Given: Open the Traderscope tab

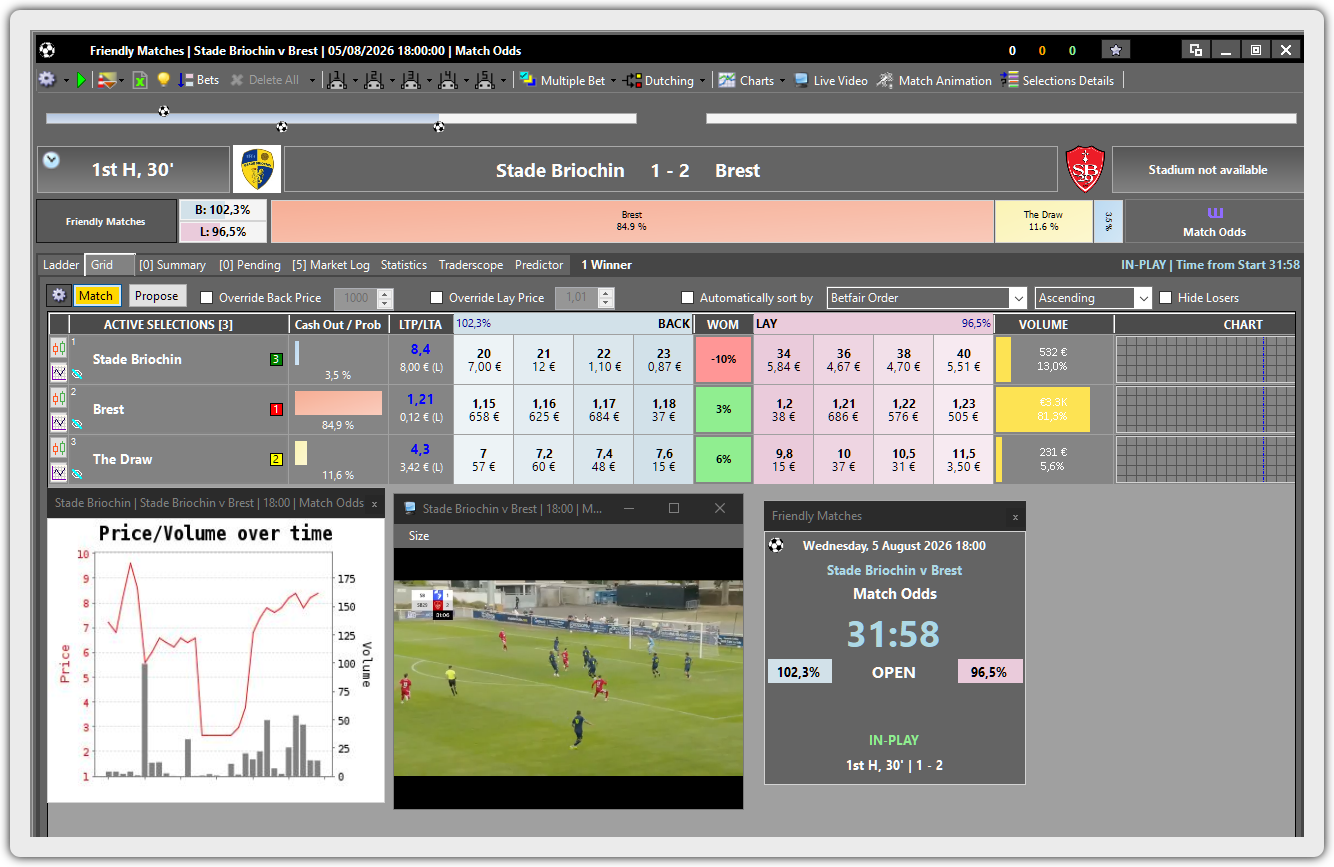Looking at the screenshot, I should coord(471,265).
